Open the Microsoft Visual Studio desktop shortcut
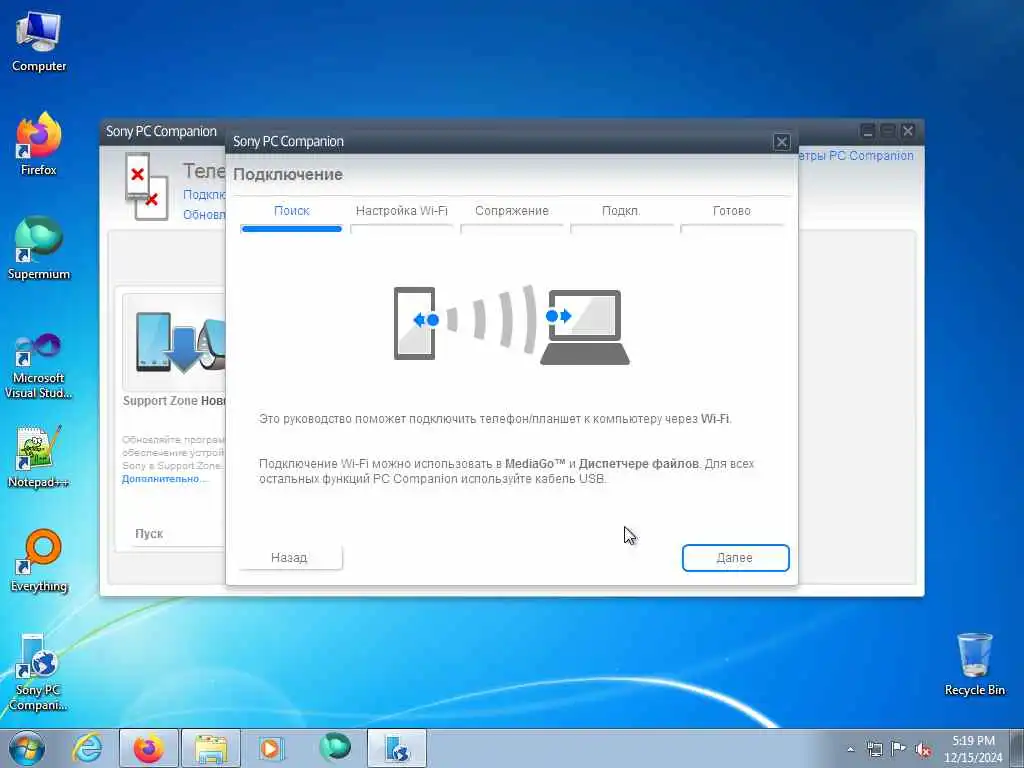This screenshot has height=768, width=1024. 39,366
